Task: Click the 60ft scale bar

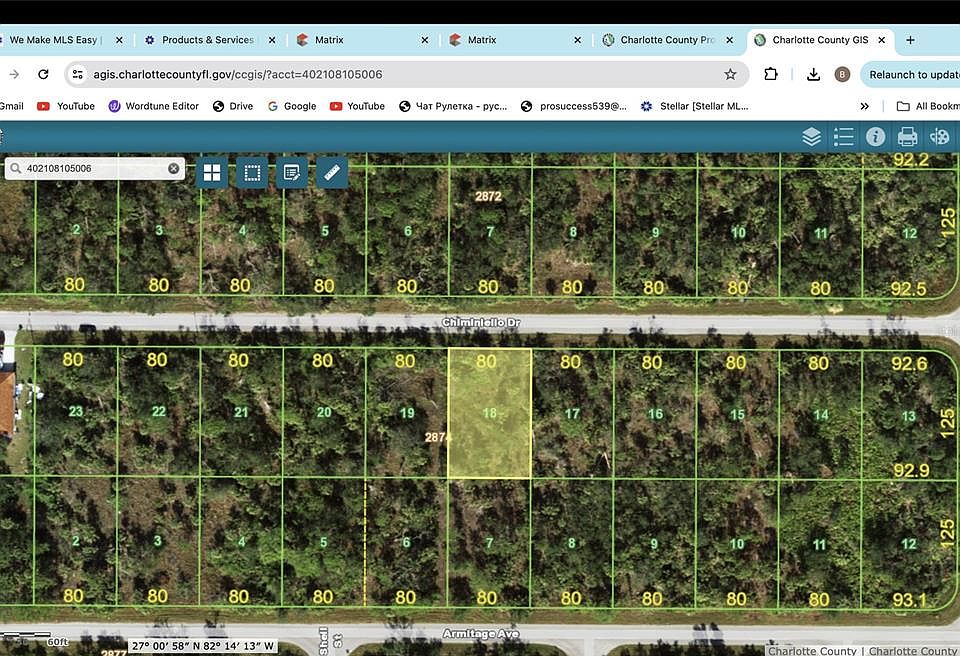Action: pyautogui.click(x=34, y=639)
